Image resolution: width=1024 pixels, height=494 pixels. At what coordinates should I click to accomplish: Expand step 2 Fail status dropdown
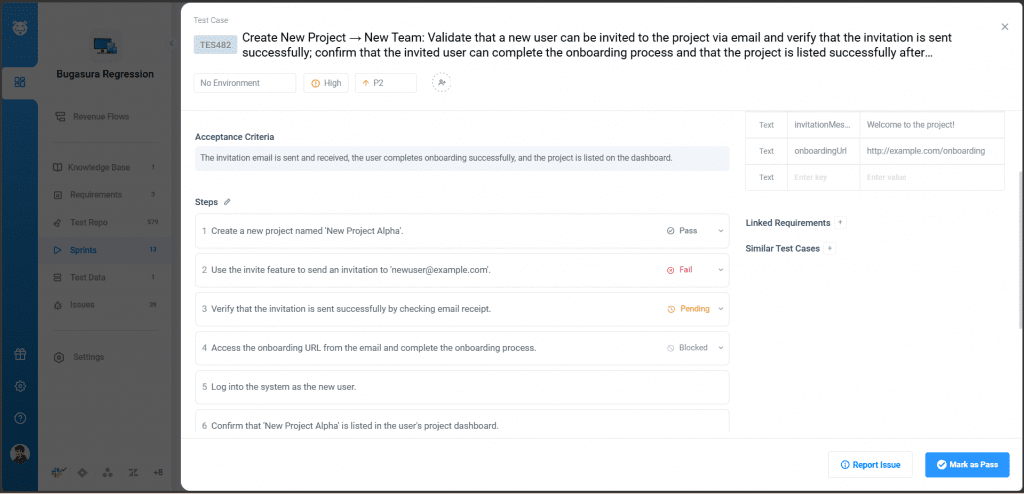click(x=695, y=270)
